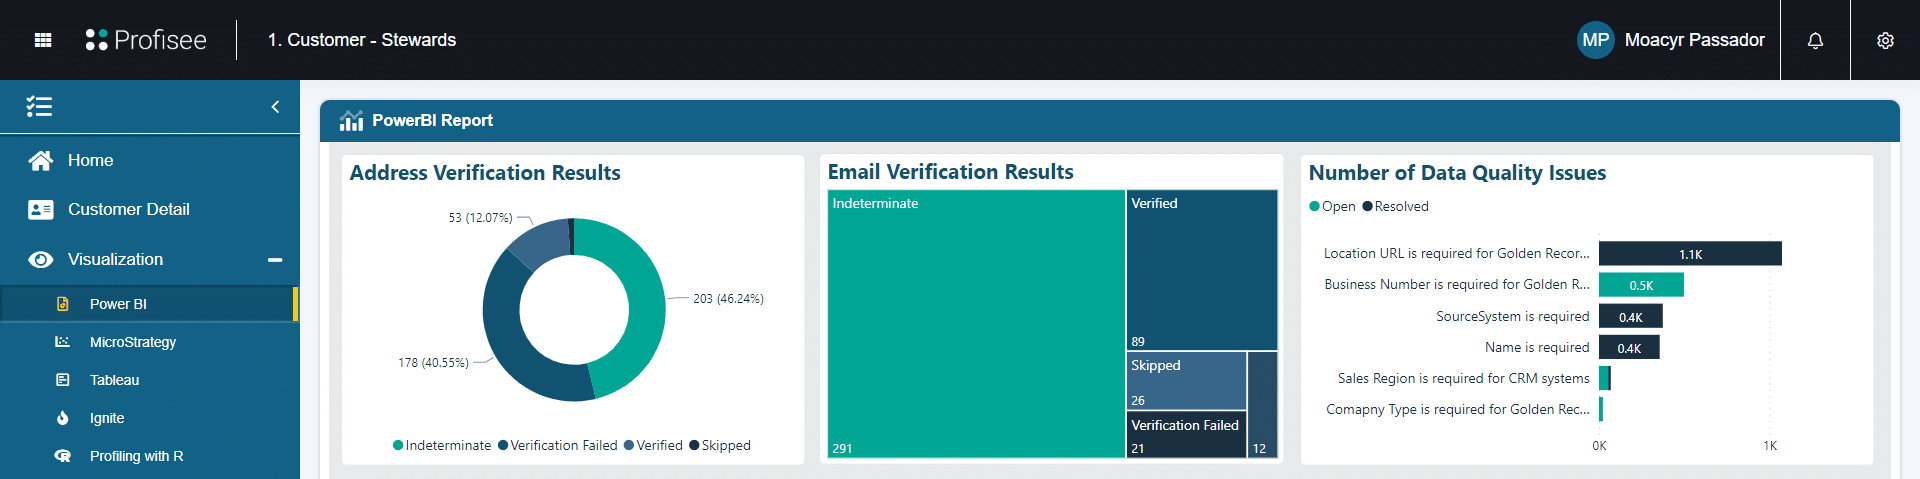Click the 0.4K SourceSystem bar
Viewport: 1920px width, 479px height.
1630,317
